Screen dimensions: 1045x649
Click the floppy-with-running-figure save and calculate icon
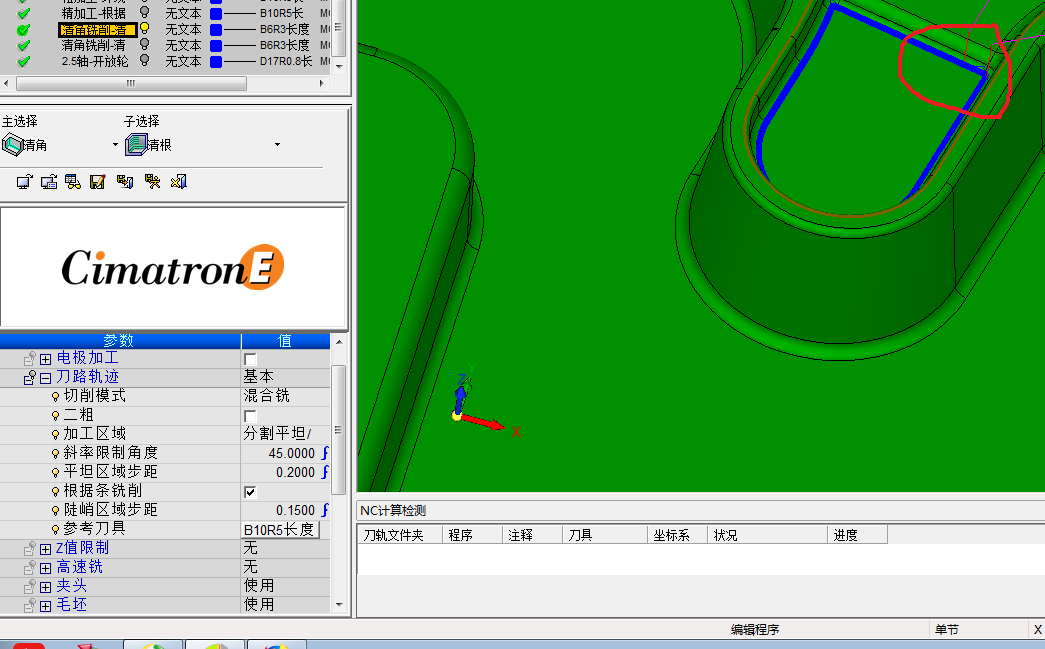153,182
